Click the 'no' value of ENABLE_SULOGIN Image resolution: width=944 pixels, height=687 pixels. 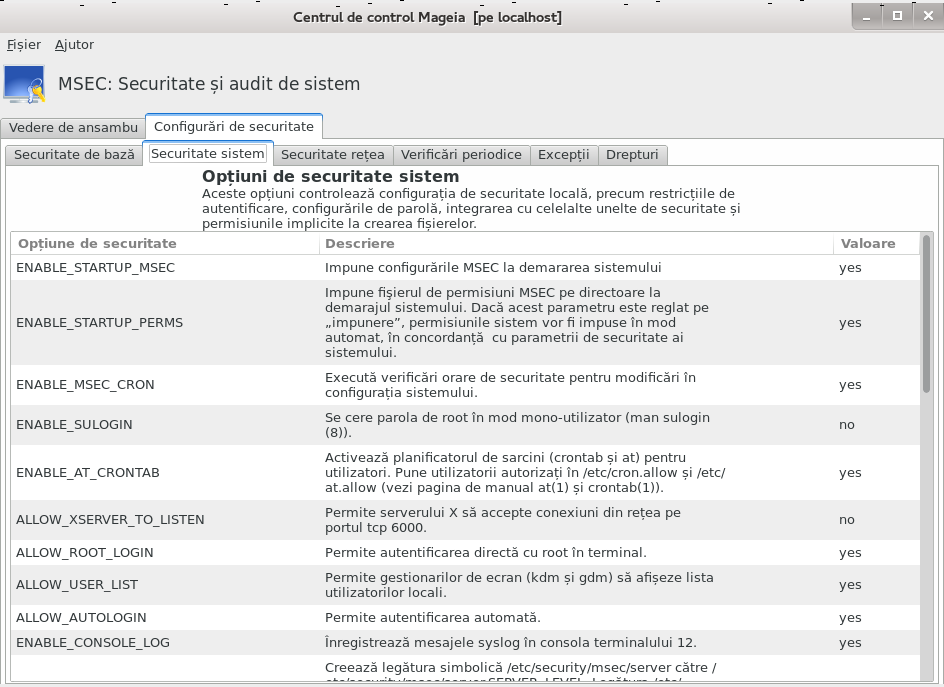(x=846, y=425)
